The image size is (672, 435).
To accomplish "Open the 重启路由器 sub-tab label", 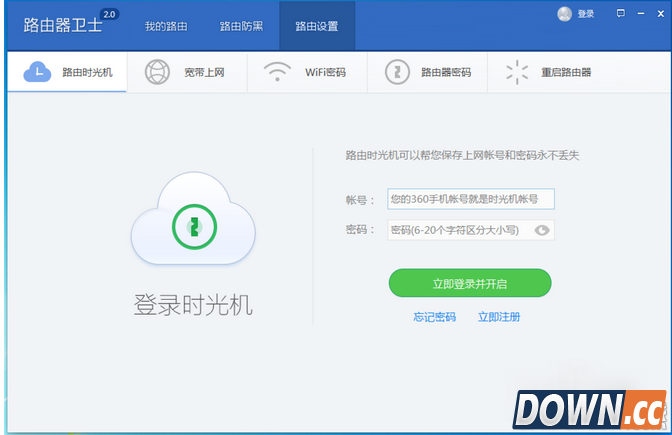I will coord(566,72).
